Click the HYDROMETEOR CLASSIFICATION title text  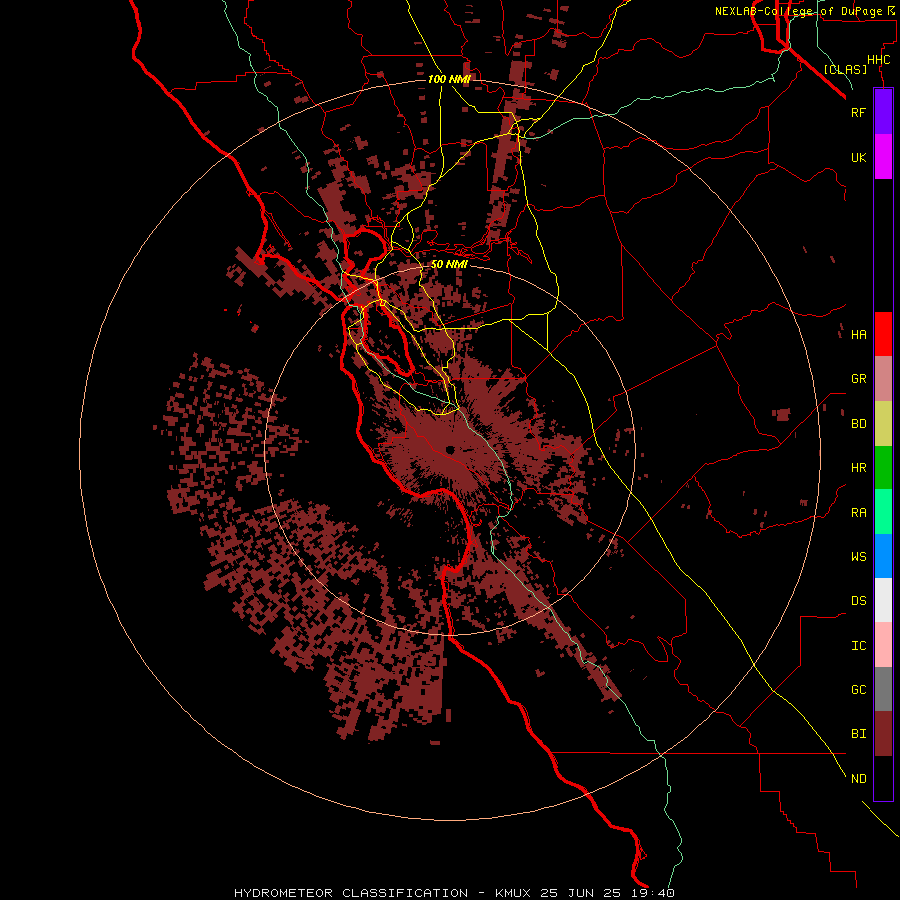pyautogui.click(x=351, y=893)
